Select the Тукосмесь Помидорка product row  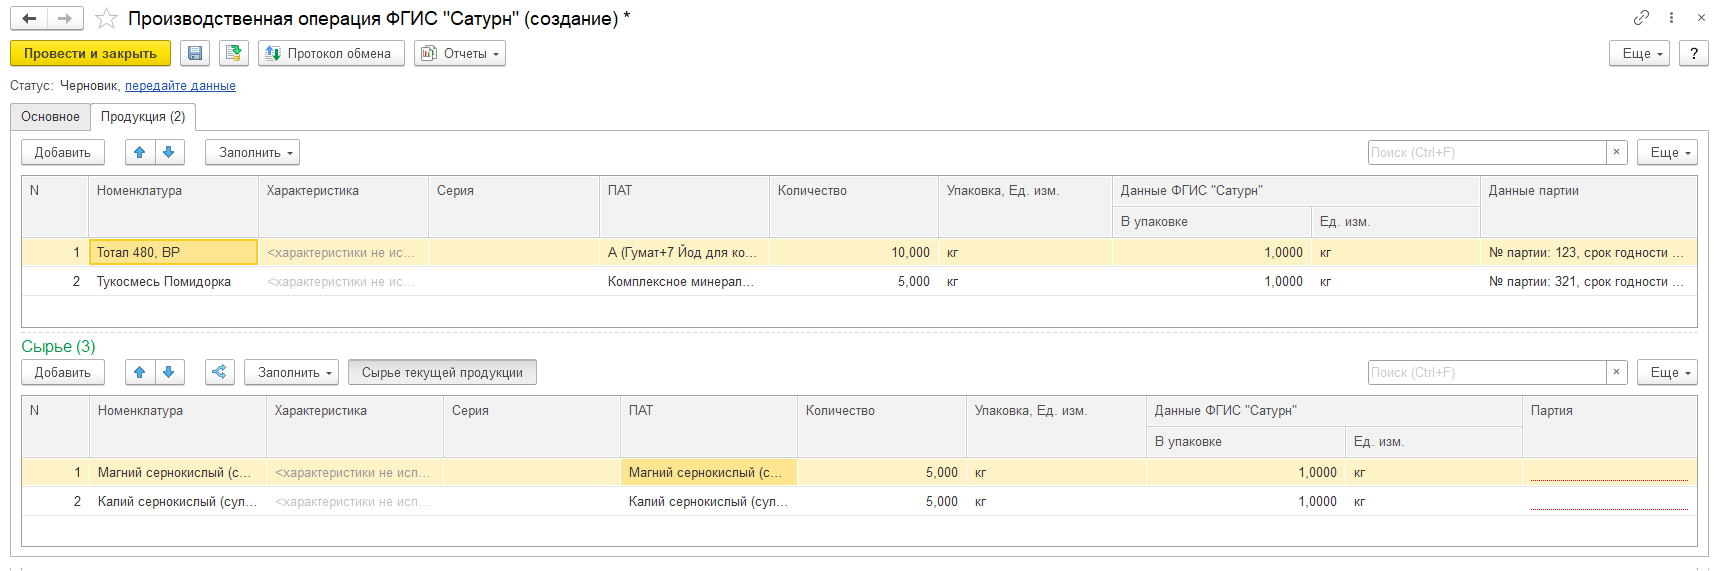pos(164,282)
